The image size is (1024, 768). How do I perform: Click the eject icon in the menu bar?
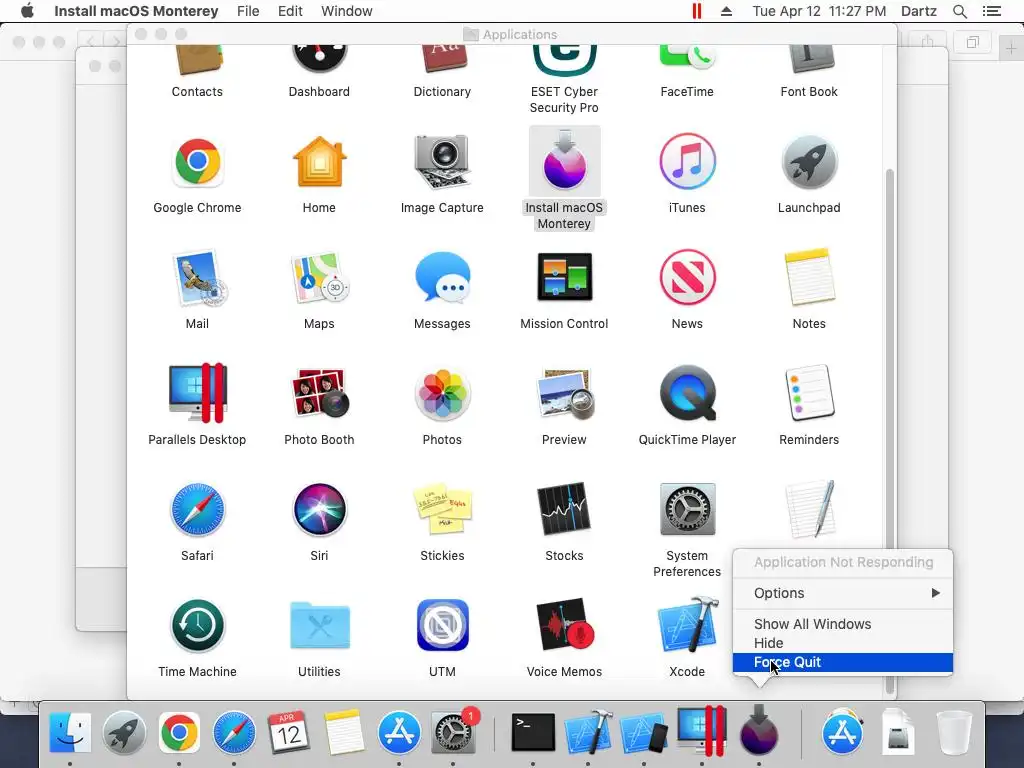point(726,11)
